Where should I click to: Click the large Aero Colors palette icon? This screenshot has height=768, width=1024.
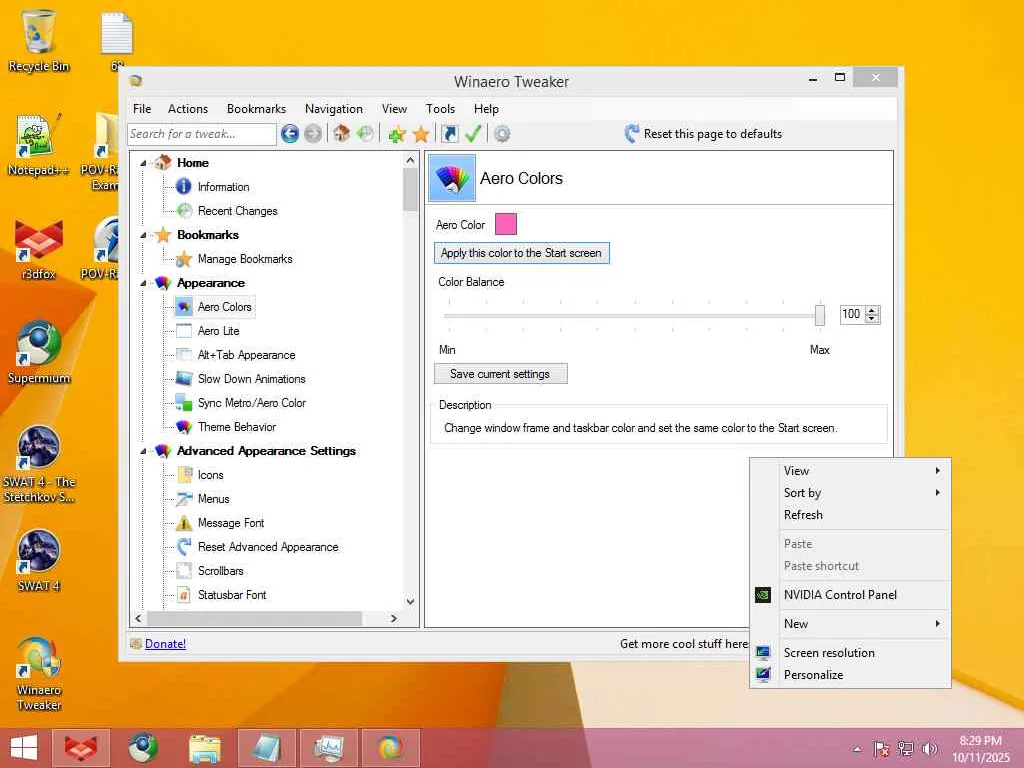pyautogui.click(x=452, y=178)
